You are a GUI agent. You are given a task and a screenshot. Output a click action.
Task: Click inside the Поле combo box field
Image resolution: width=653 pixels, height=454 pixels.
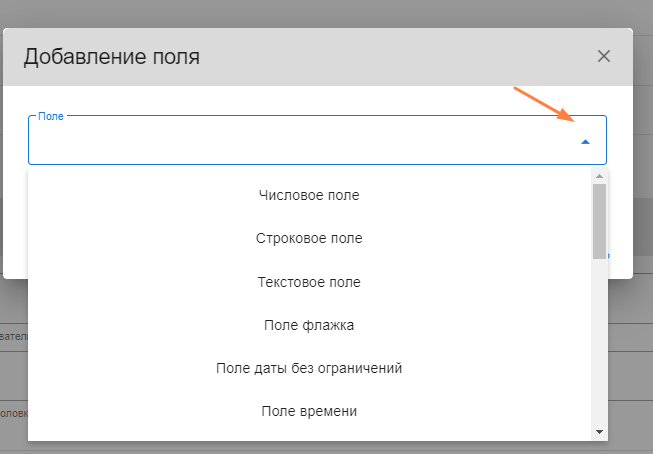(x=300, y=142)
